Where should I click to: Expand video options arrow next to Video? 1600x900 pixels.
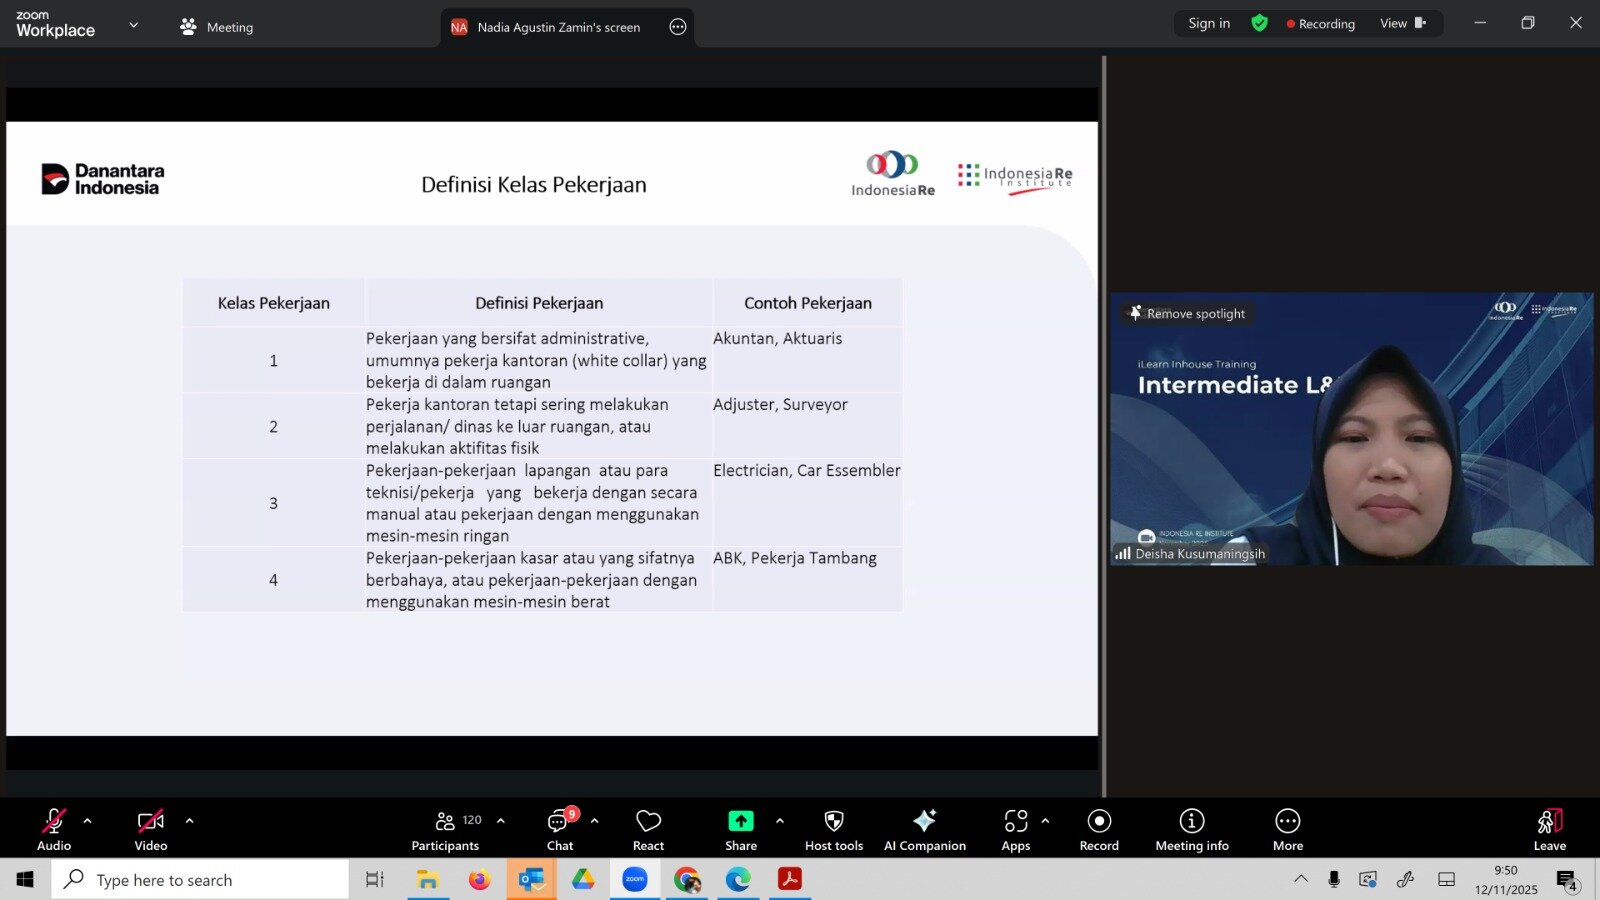190,821
